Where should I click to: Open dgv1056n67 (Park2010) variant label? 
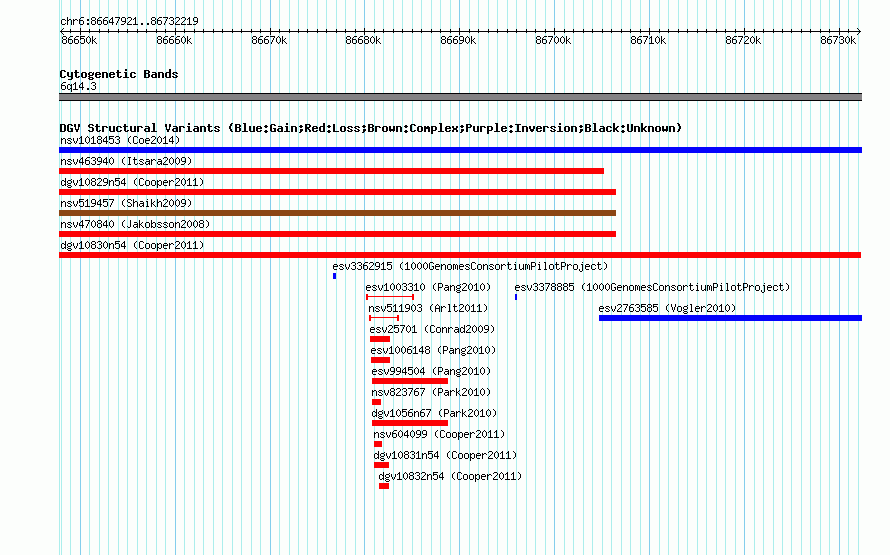click(x=434, y=413)
